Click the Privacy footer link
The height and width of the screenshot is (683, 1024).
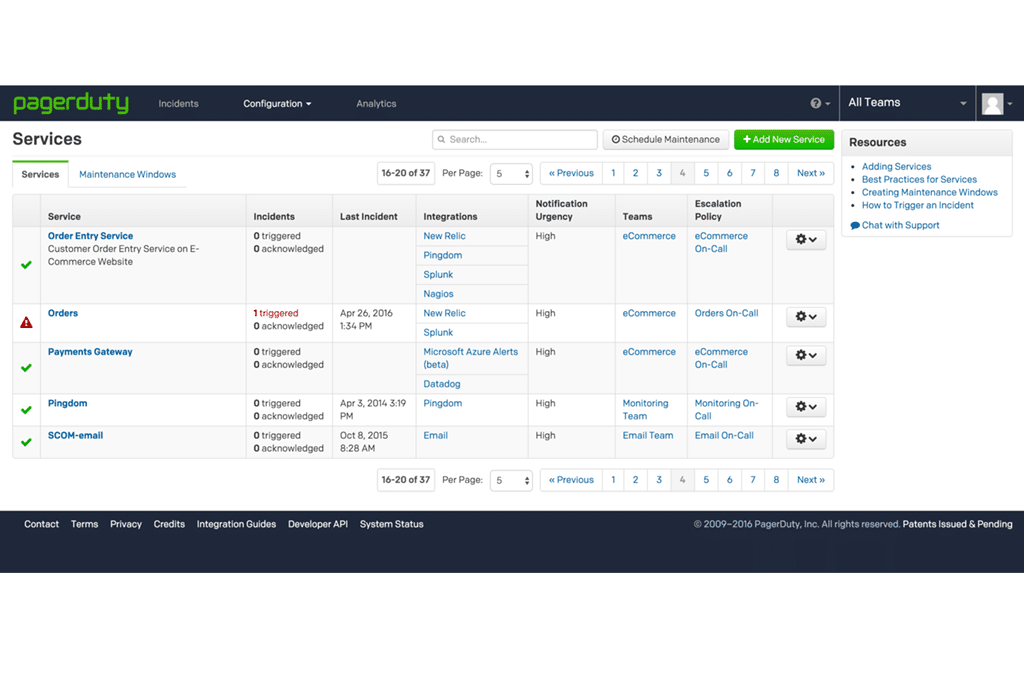coord(126,524)
